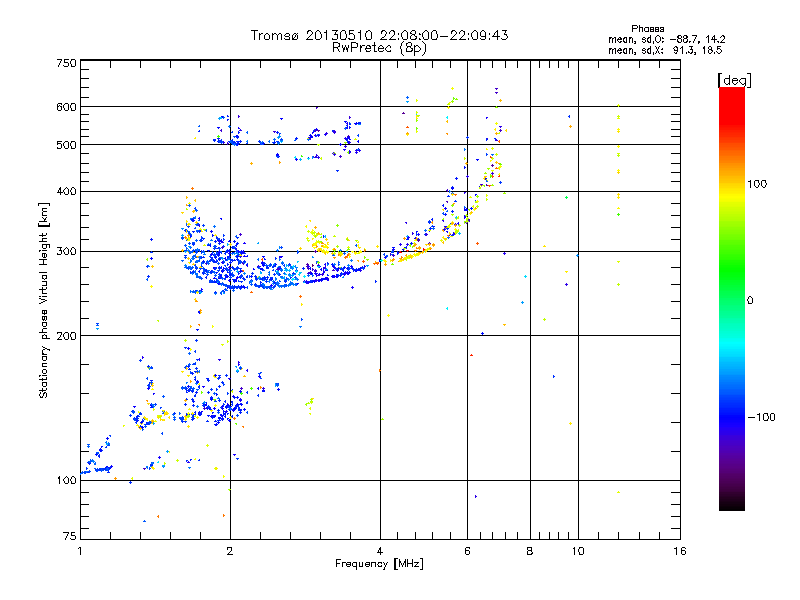Click the 'Phases' header text
The image size is (800, 600).
[647, 29]
